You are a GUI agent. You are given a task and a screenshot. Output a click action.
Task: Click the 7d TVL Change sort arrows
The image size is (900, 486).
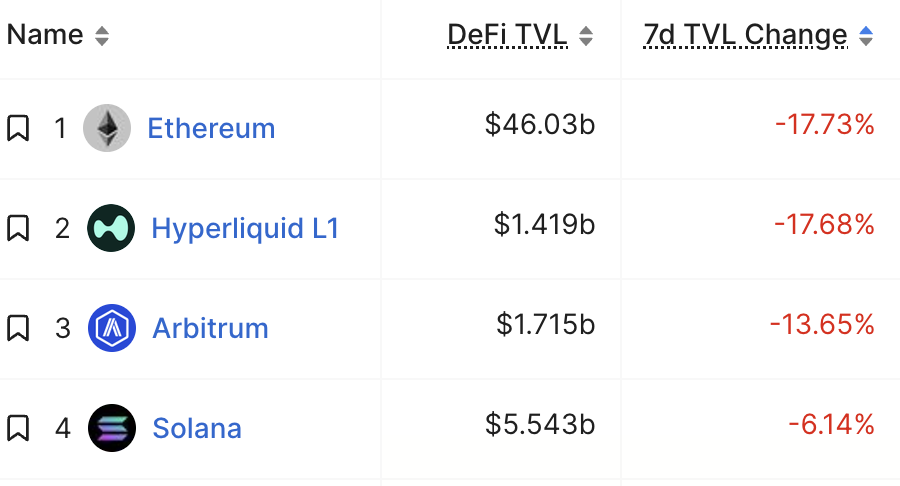(866, 36)
